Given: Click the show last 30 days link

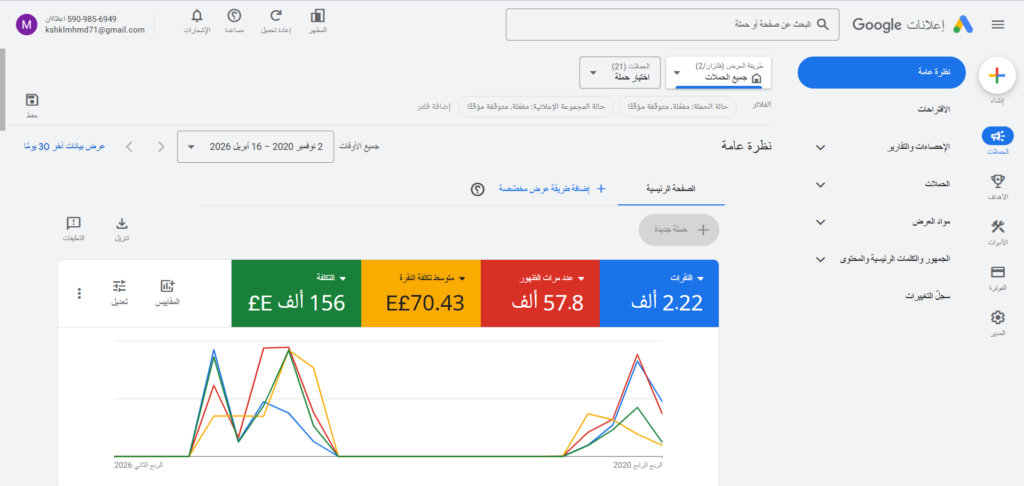Looking at the screenshot, I should [x=62, y=147].
